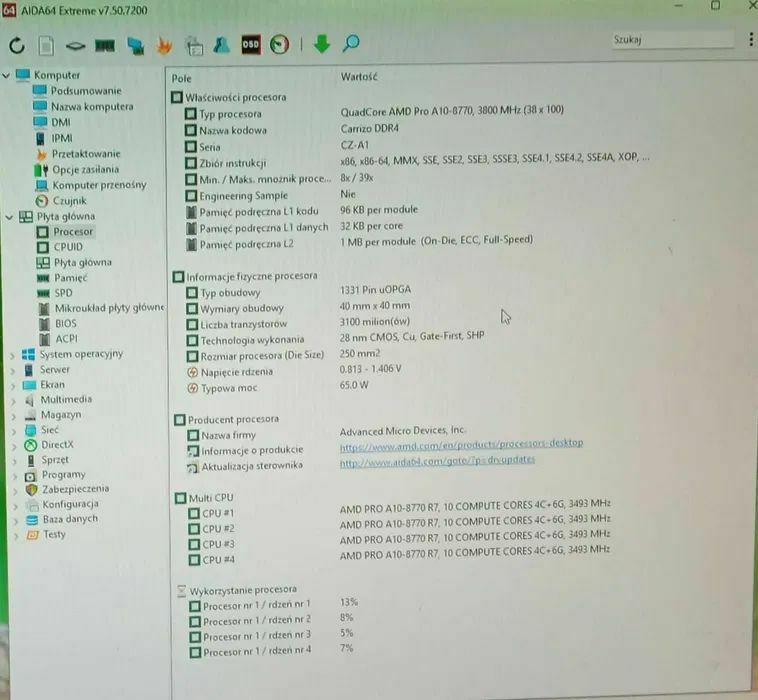Open the clipboard report toolbar icon

(x=194, y=45)
